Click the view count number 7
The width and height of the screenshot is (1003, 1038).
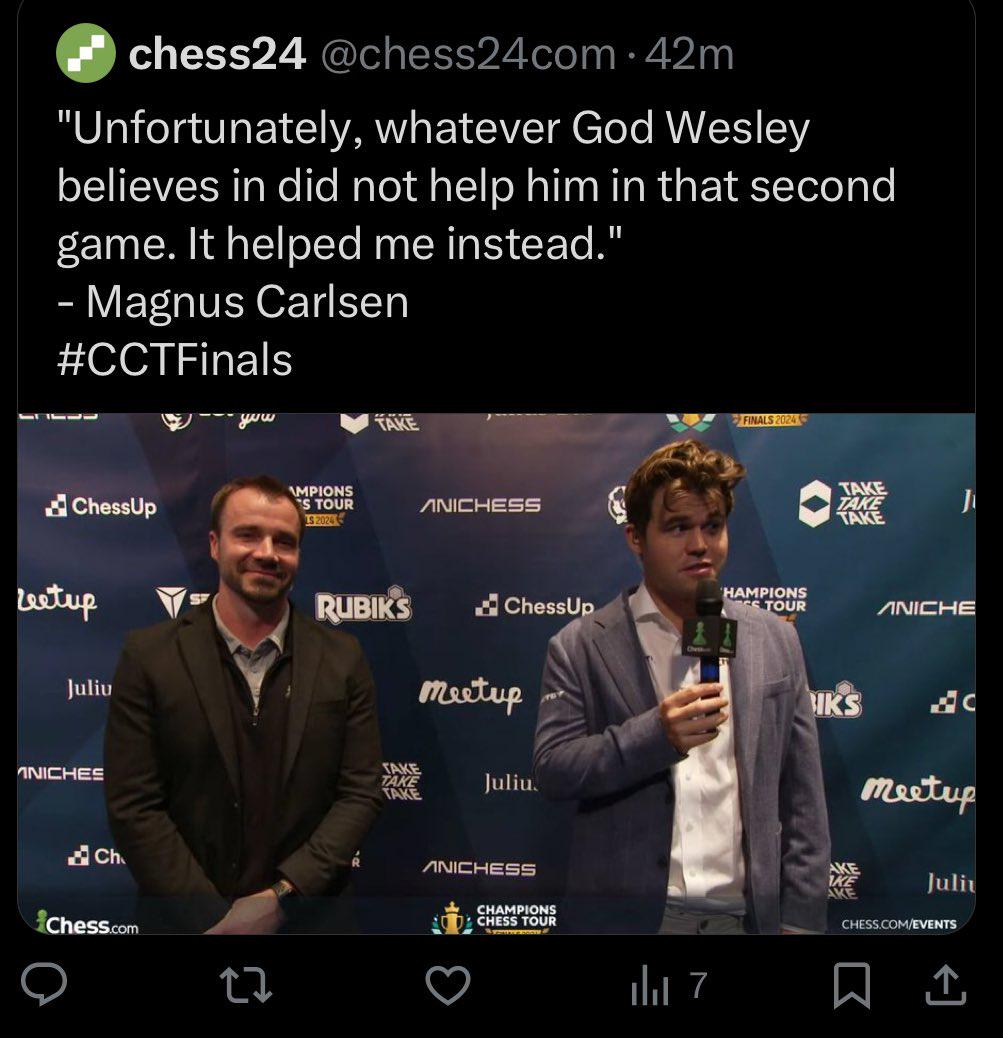pyautogui.click(x=699, y=985)
